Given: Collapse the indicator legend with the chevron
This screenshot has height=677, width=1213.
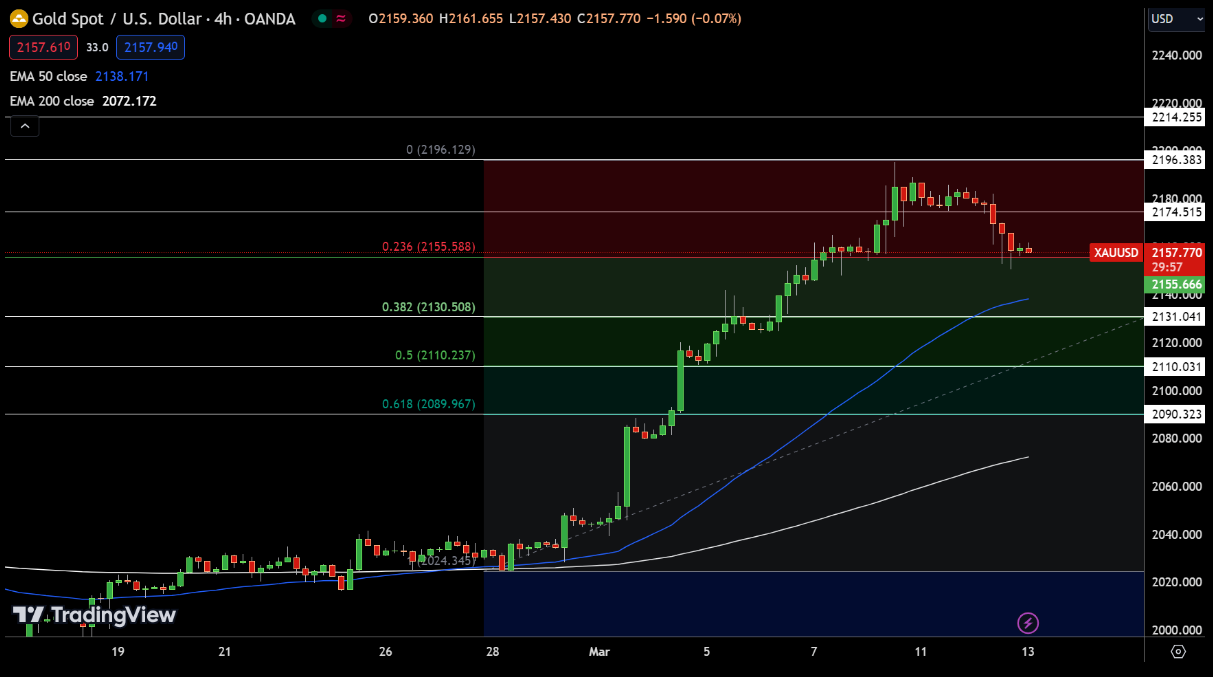Looking at the screenshot, I should click(x=25, y=126).
